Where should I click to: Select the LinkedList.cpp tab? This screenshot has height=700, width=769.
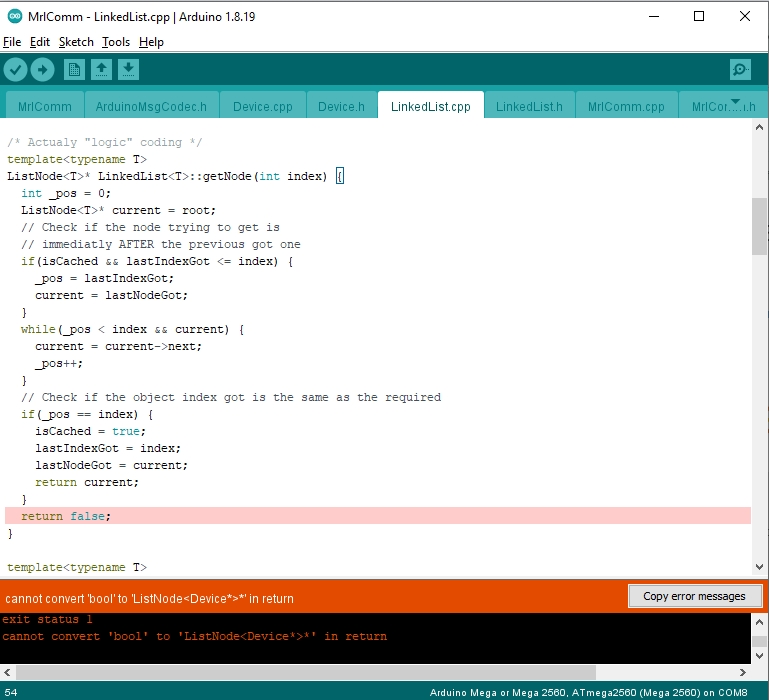point(431,106)
